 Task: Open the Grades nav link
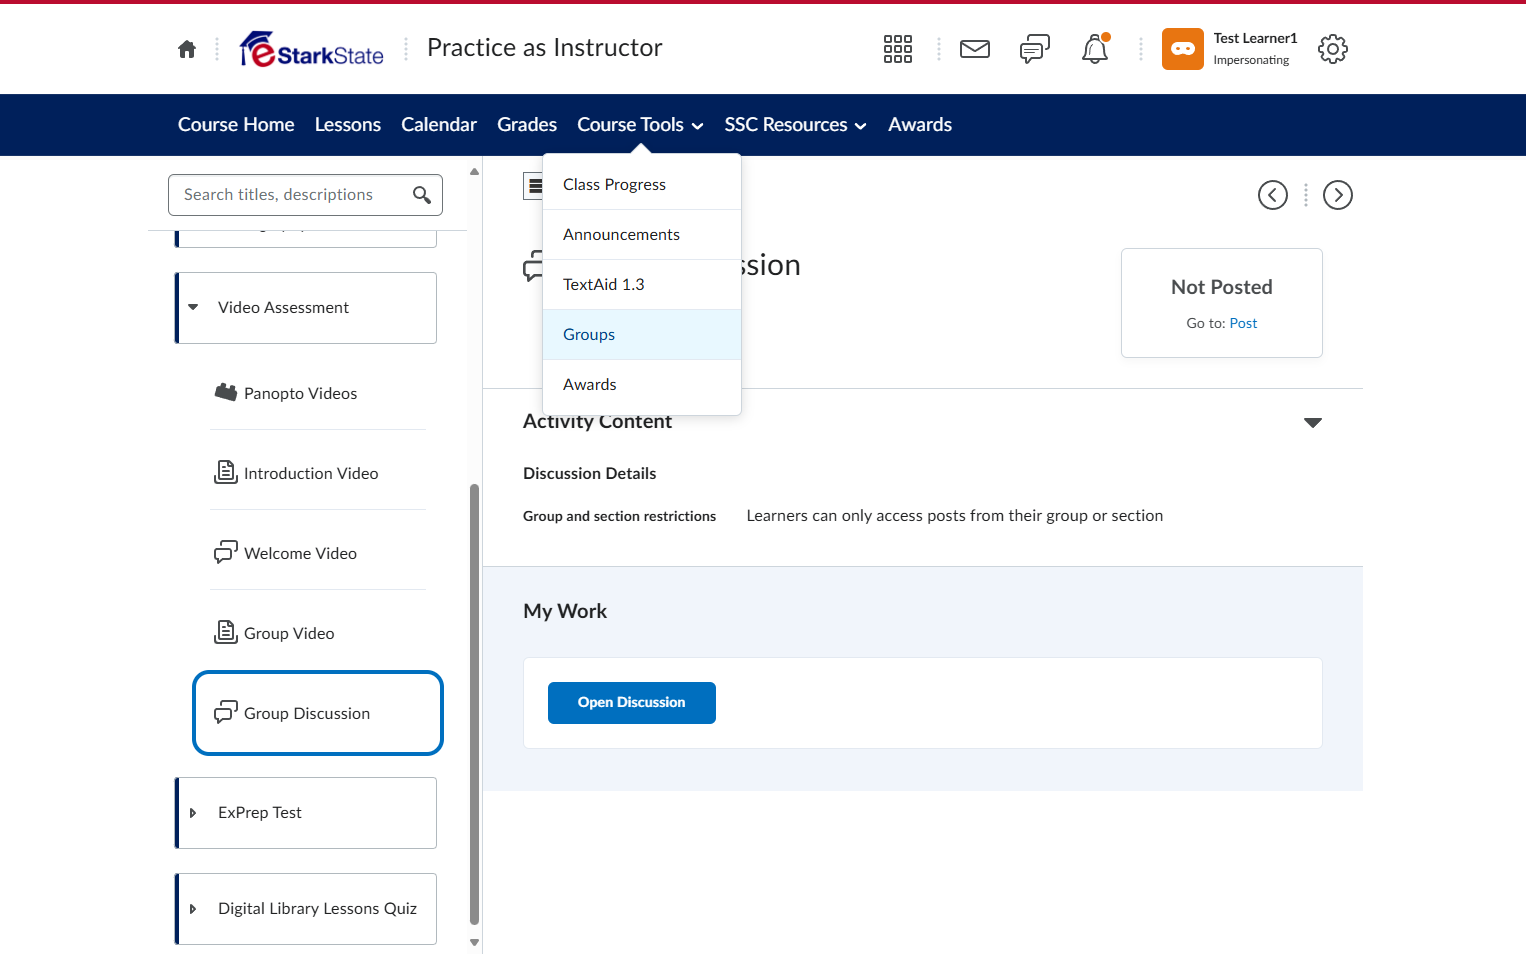pos(527,125)
